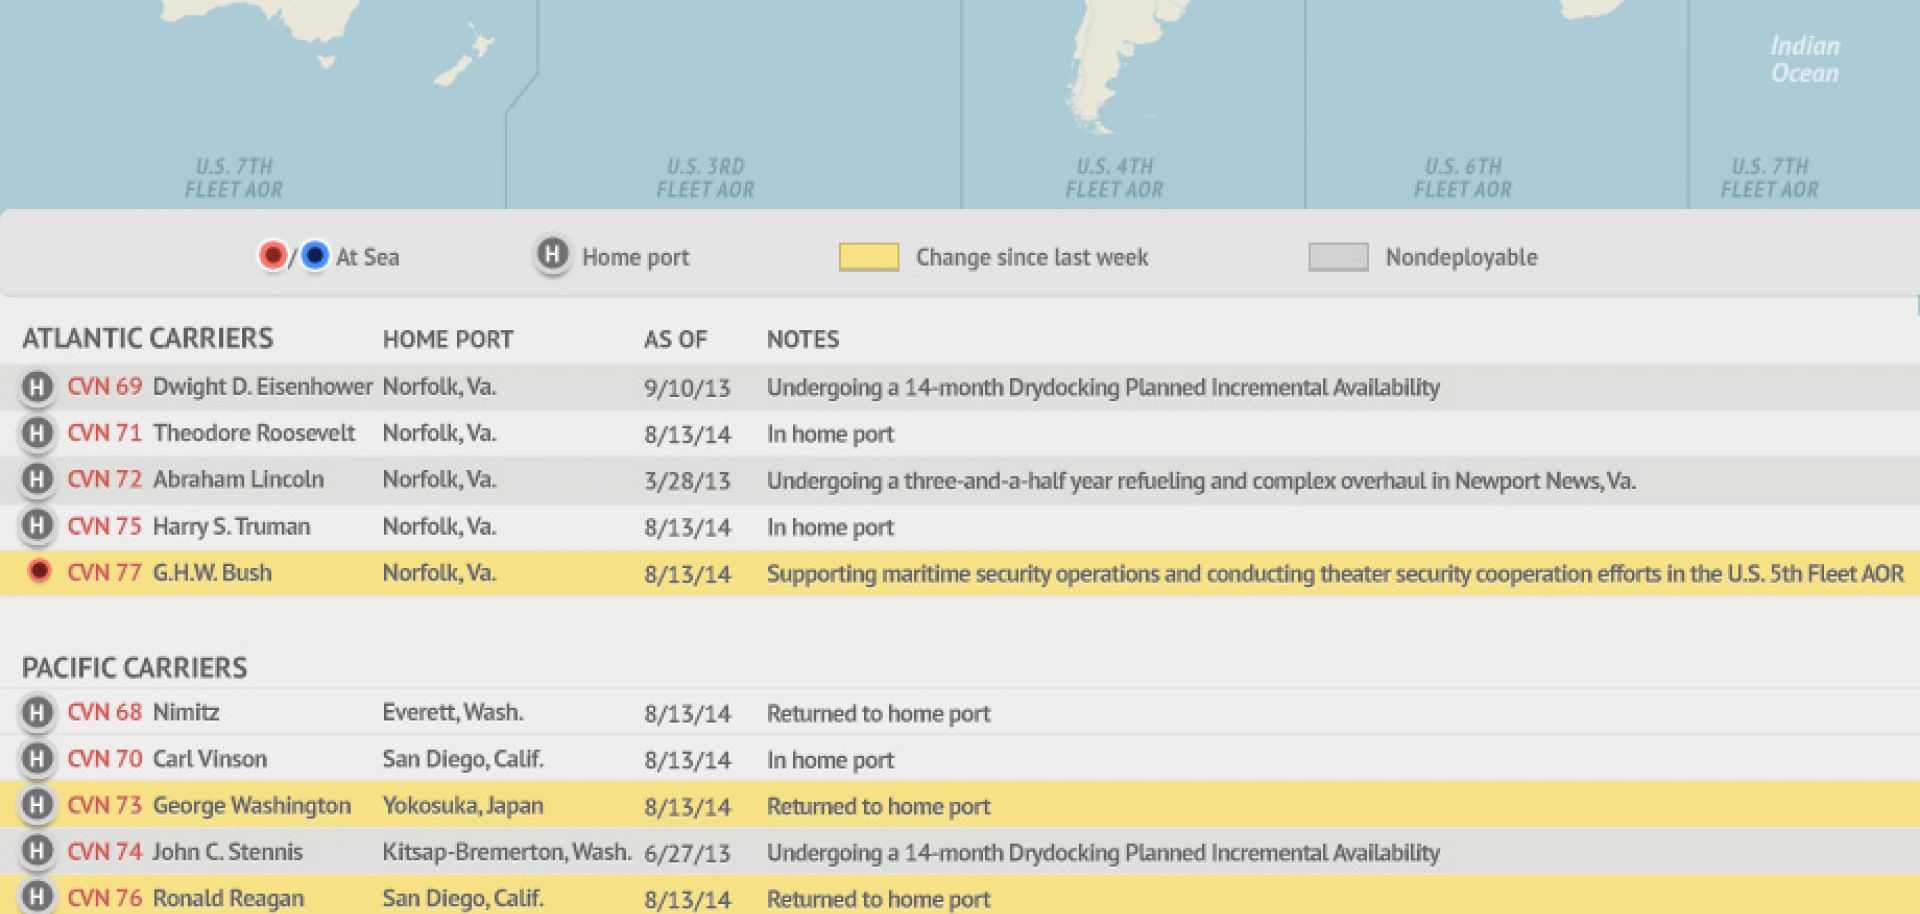
Task: Click the Kitsap-Bremerton, Wash. home port cell
Action: (x=507, y=852)
